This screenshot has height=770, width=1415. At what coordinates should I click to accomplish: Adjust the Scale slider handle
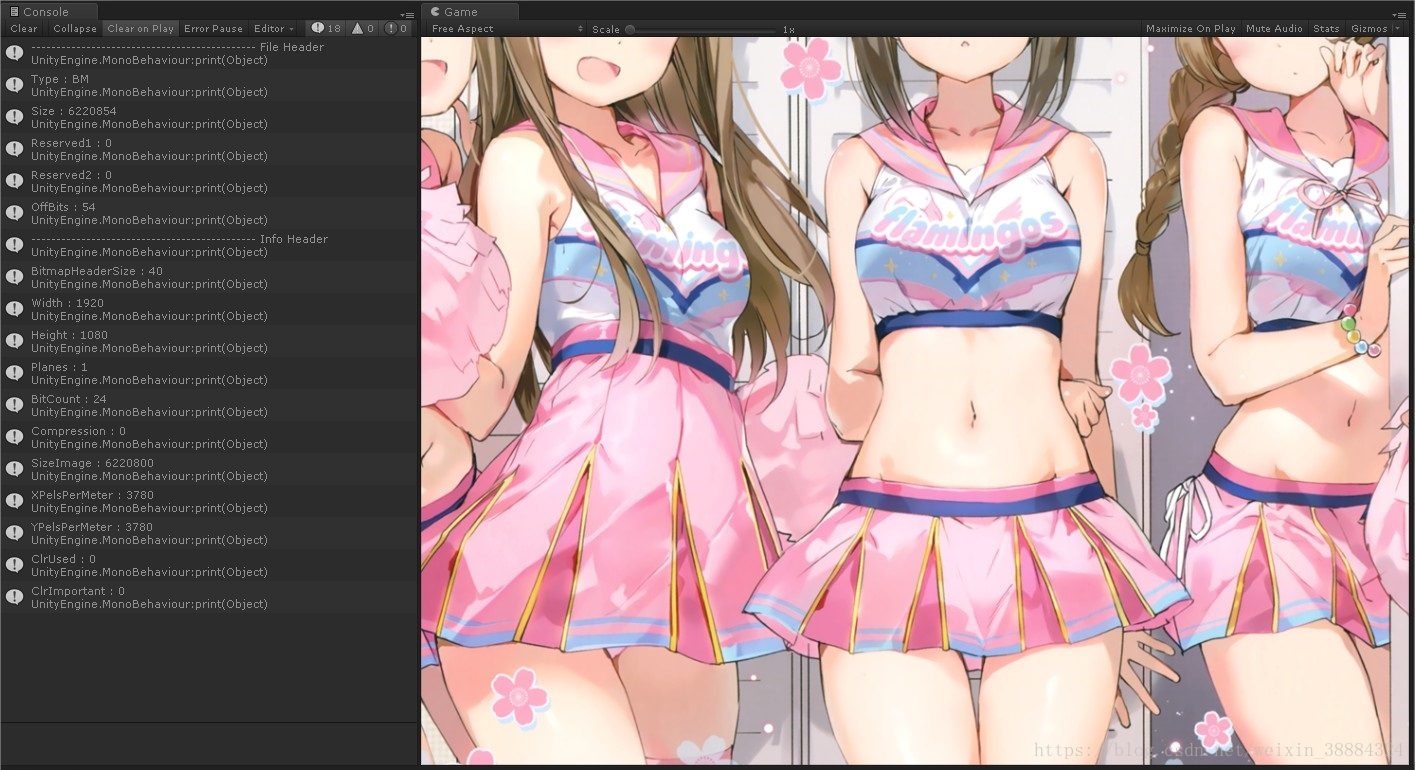point(630,29)
